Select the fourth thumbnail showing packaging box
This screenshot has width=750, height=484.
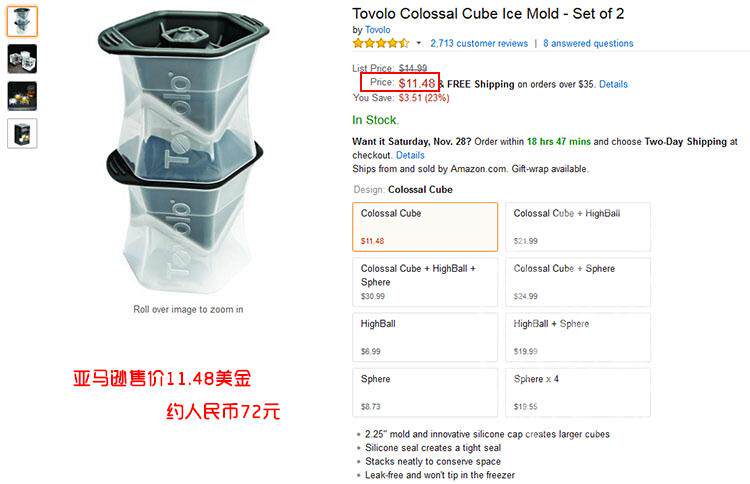[x=22, y=133]
